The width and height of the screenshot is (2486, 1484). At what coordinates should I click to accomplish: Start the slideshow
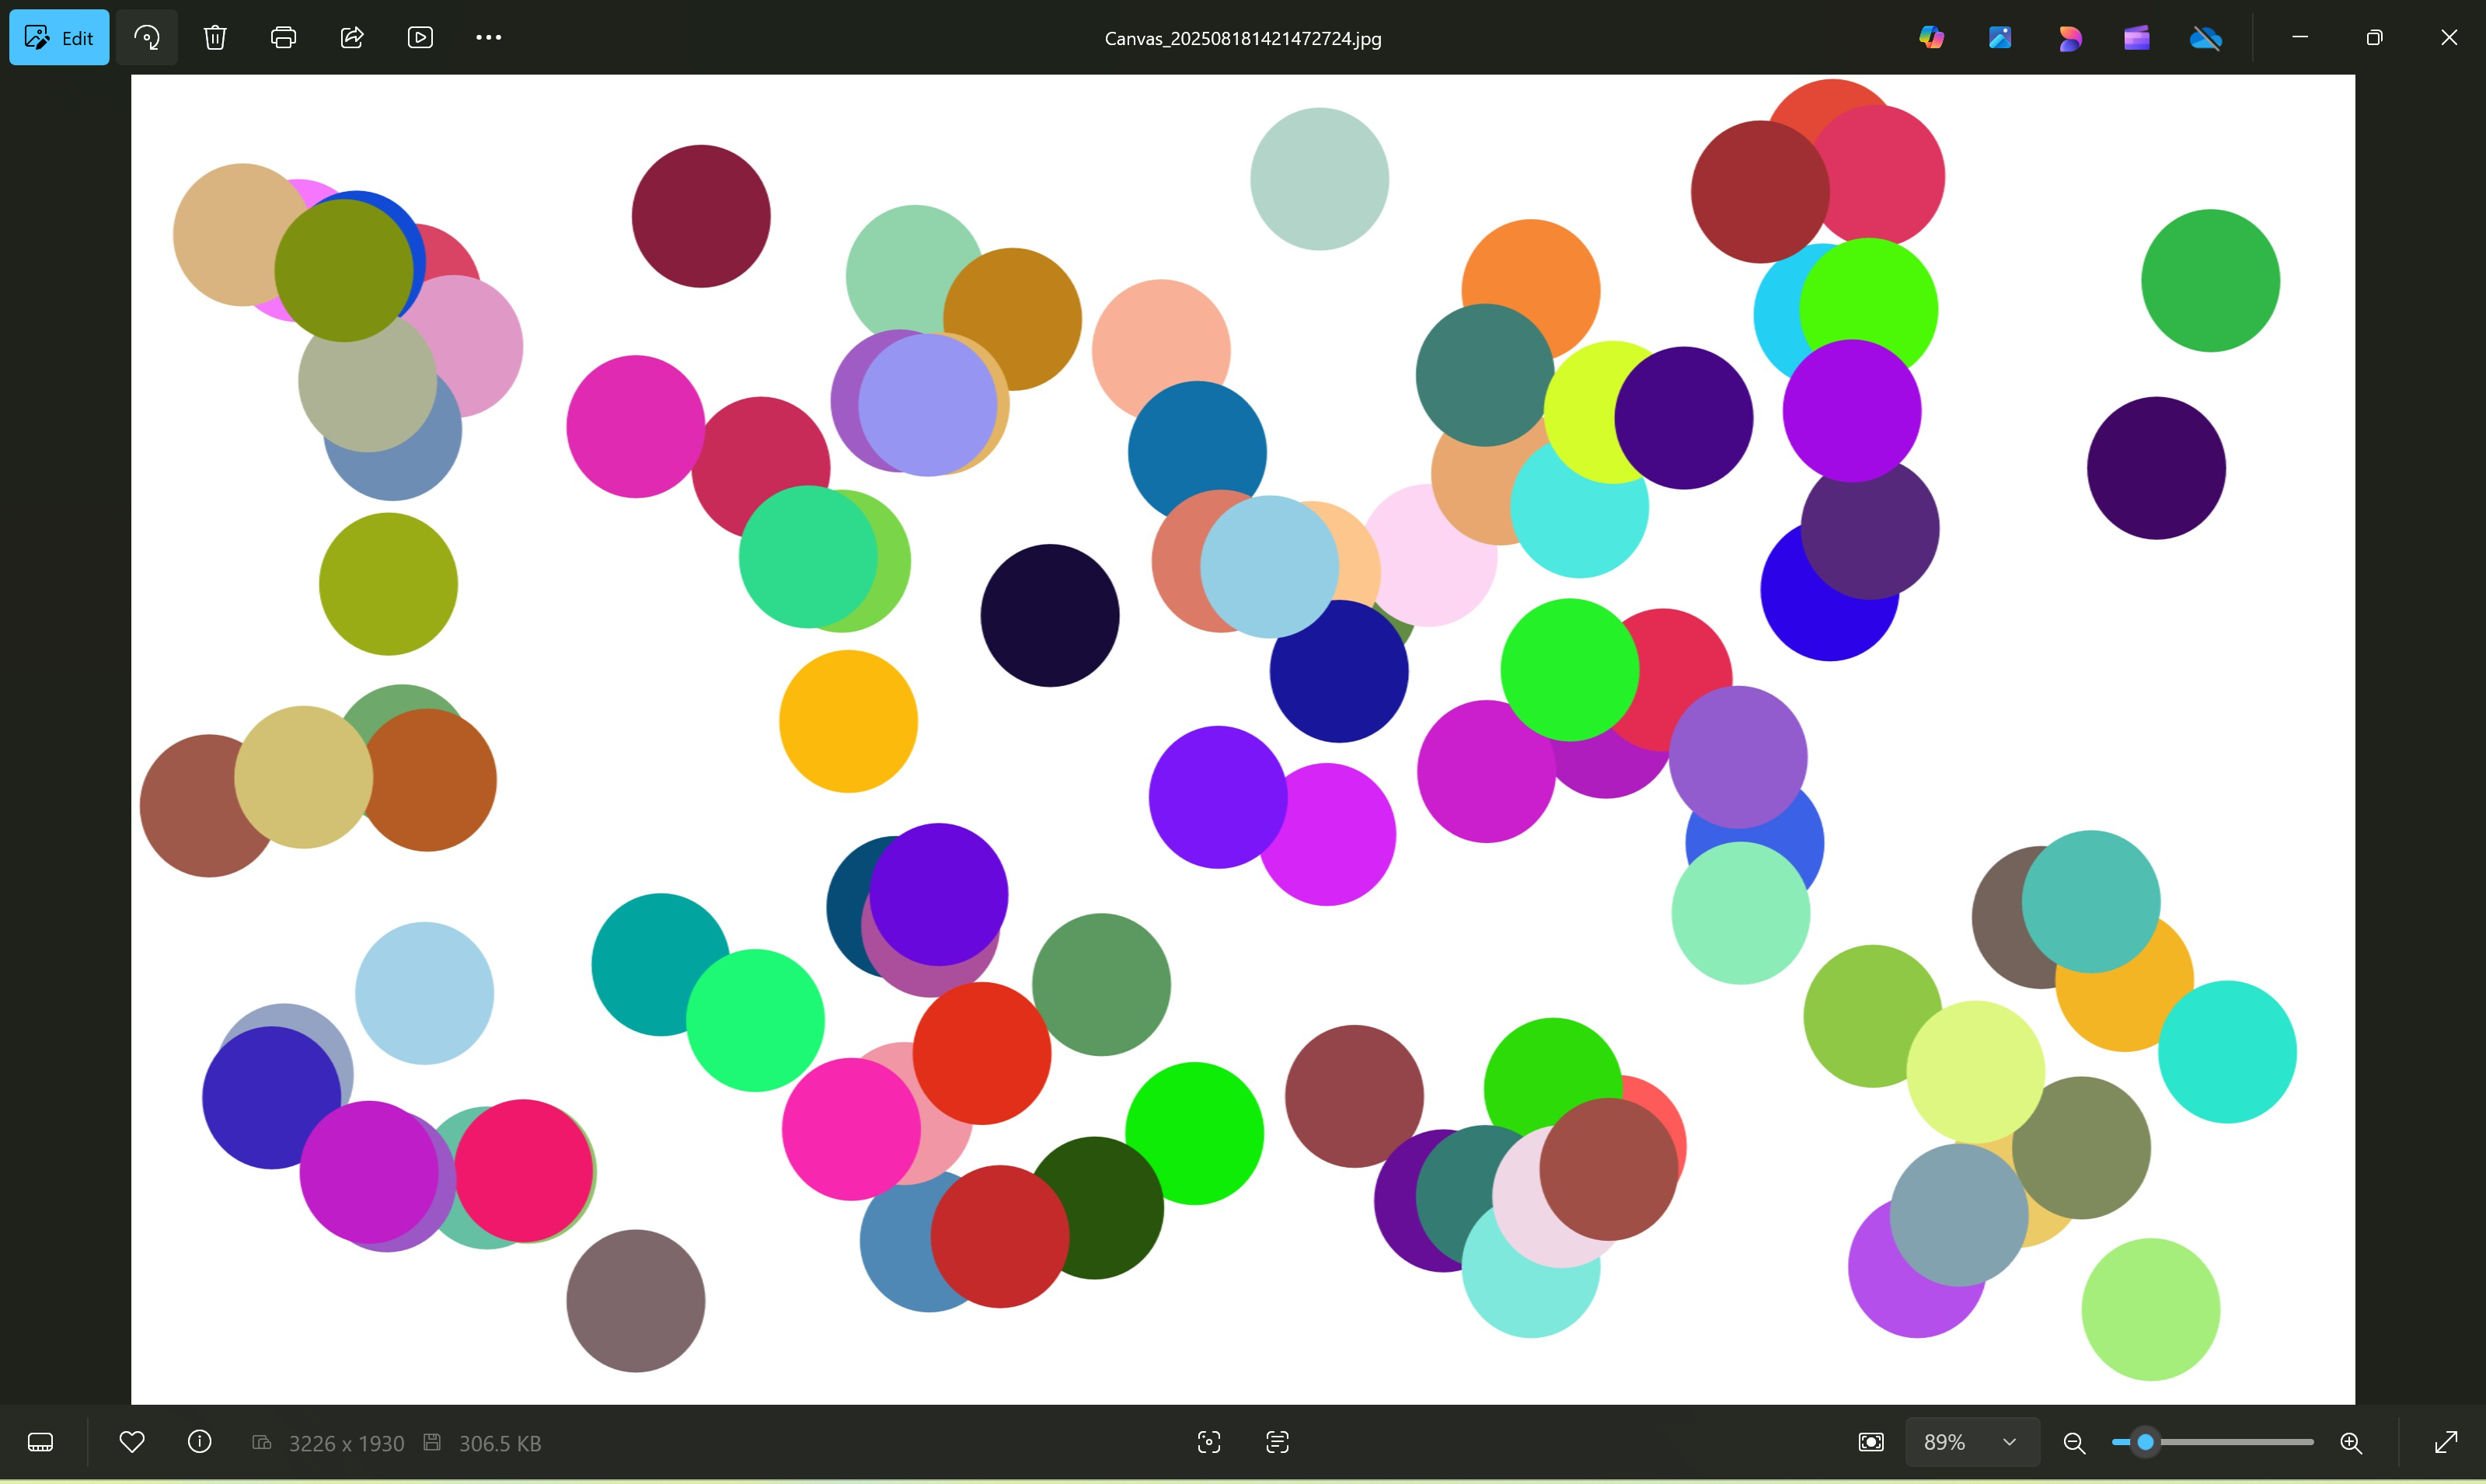tap(420, 38)
